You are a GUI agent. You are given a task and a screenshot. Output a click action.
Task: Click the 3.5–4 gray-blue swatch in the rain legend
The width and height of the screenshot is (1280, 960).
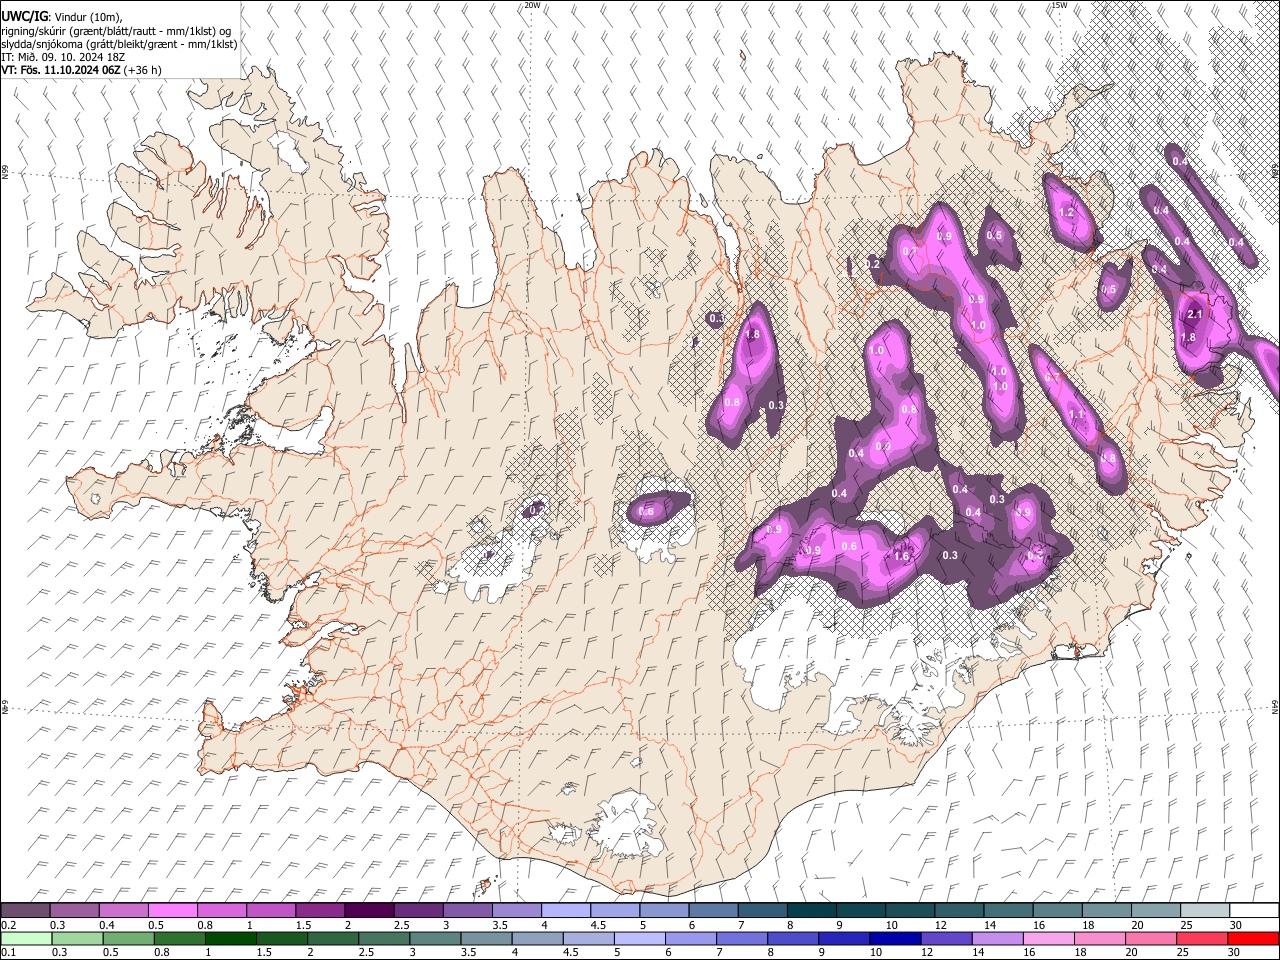coord(486,938)
